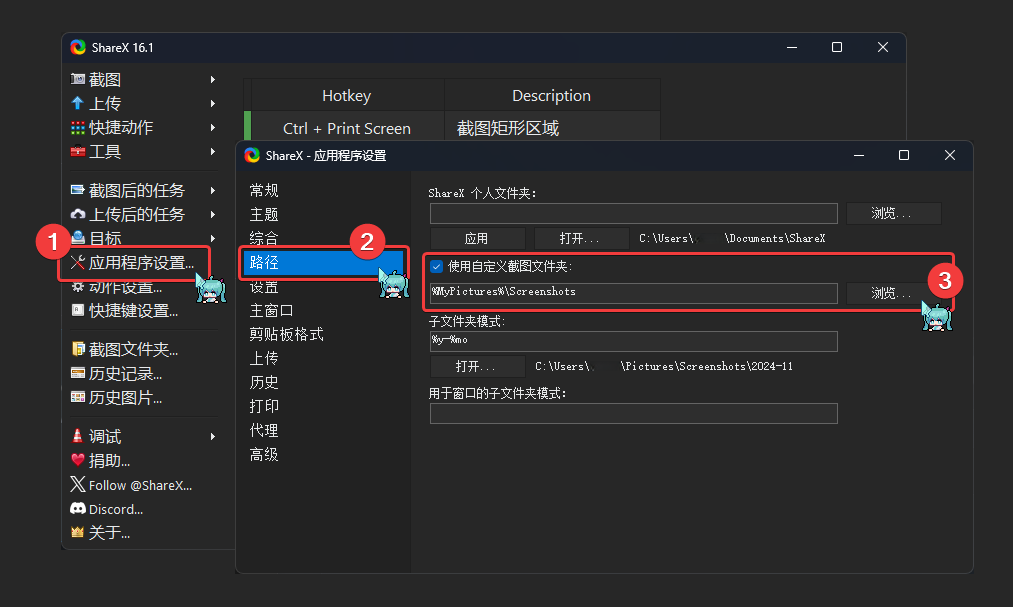Toggle the 使用自定义截图文件夹 checkbox

[437, 267]
